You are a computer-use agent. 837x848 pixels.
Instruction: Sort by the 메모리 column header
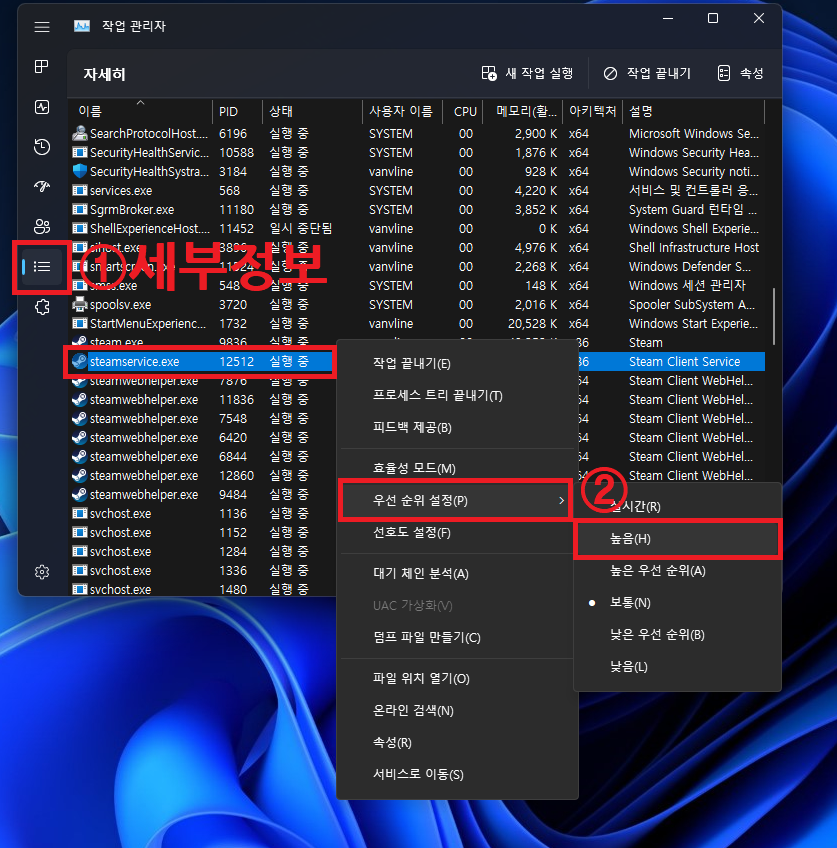click(x=523, y=111)
